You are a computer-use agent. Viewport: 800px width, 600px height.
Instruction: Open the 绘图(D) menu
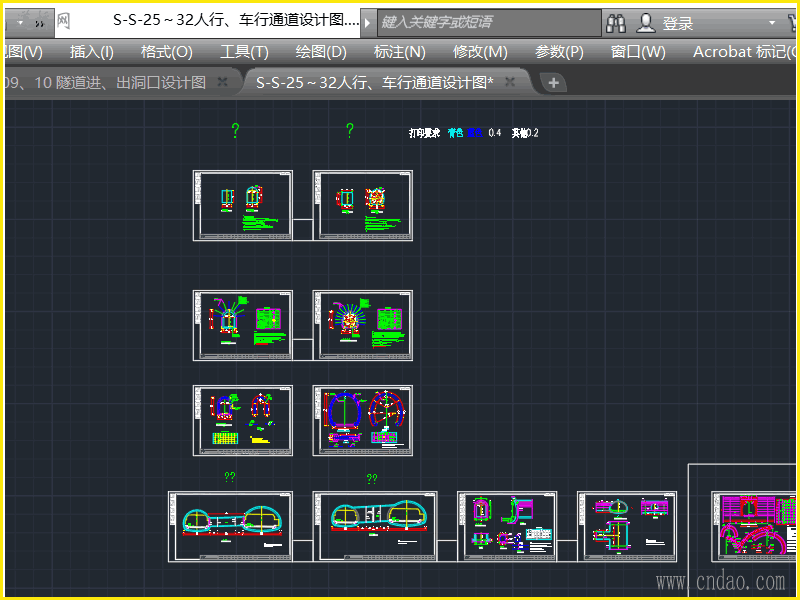[321, 52]
